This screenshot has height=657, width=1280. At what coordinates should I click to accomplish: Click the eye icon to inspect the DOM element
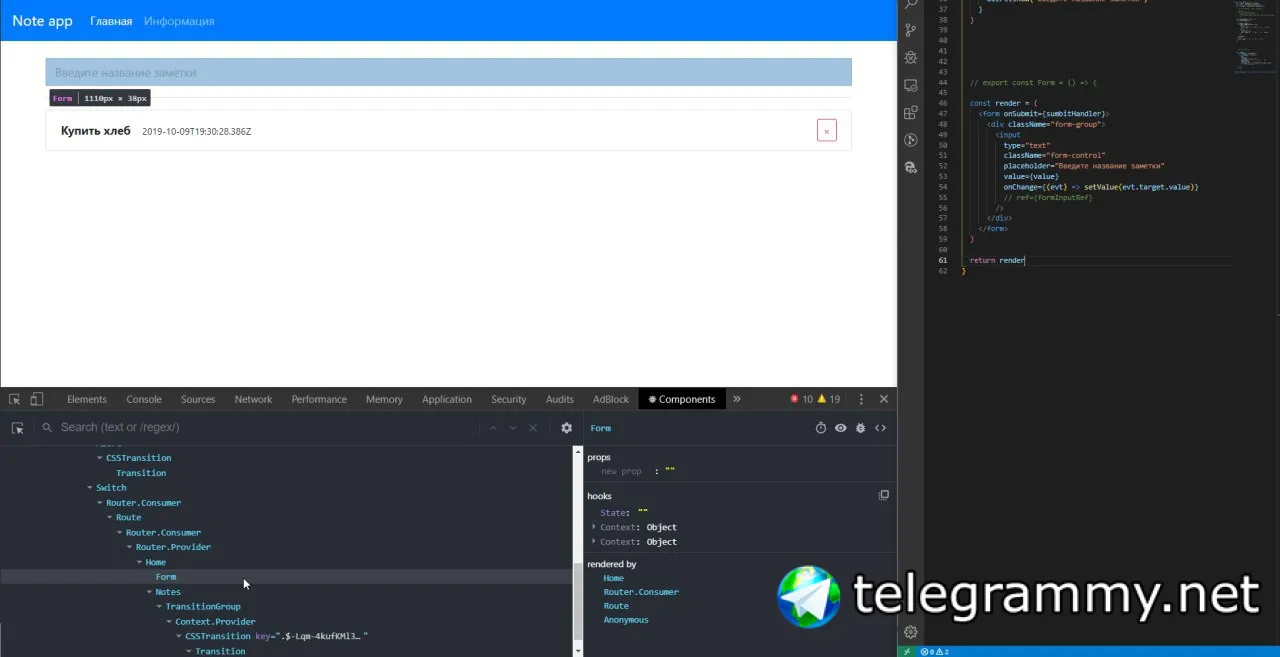[841, 428]
